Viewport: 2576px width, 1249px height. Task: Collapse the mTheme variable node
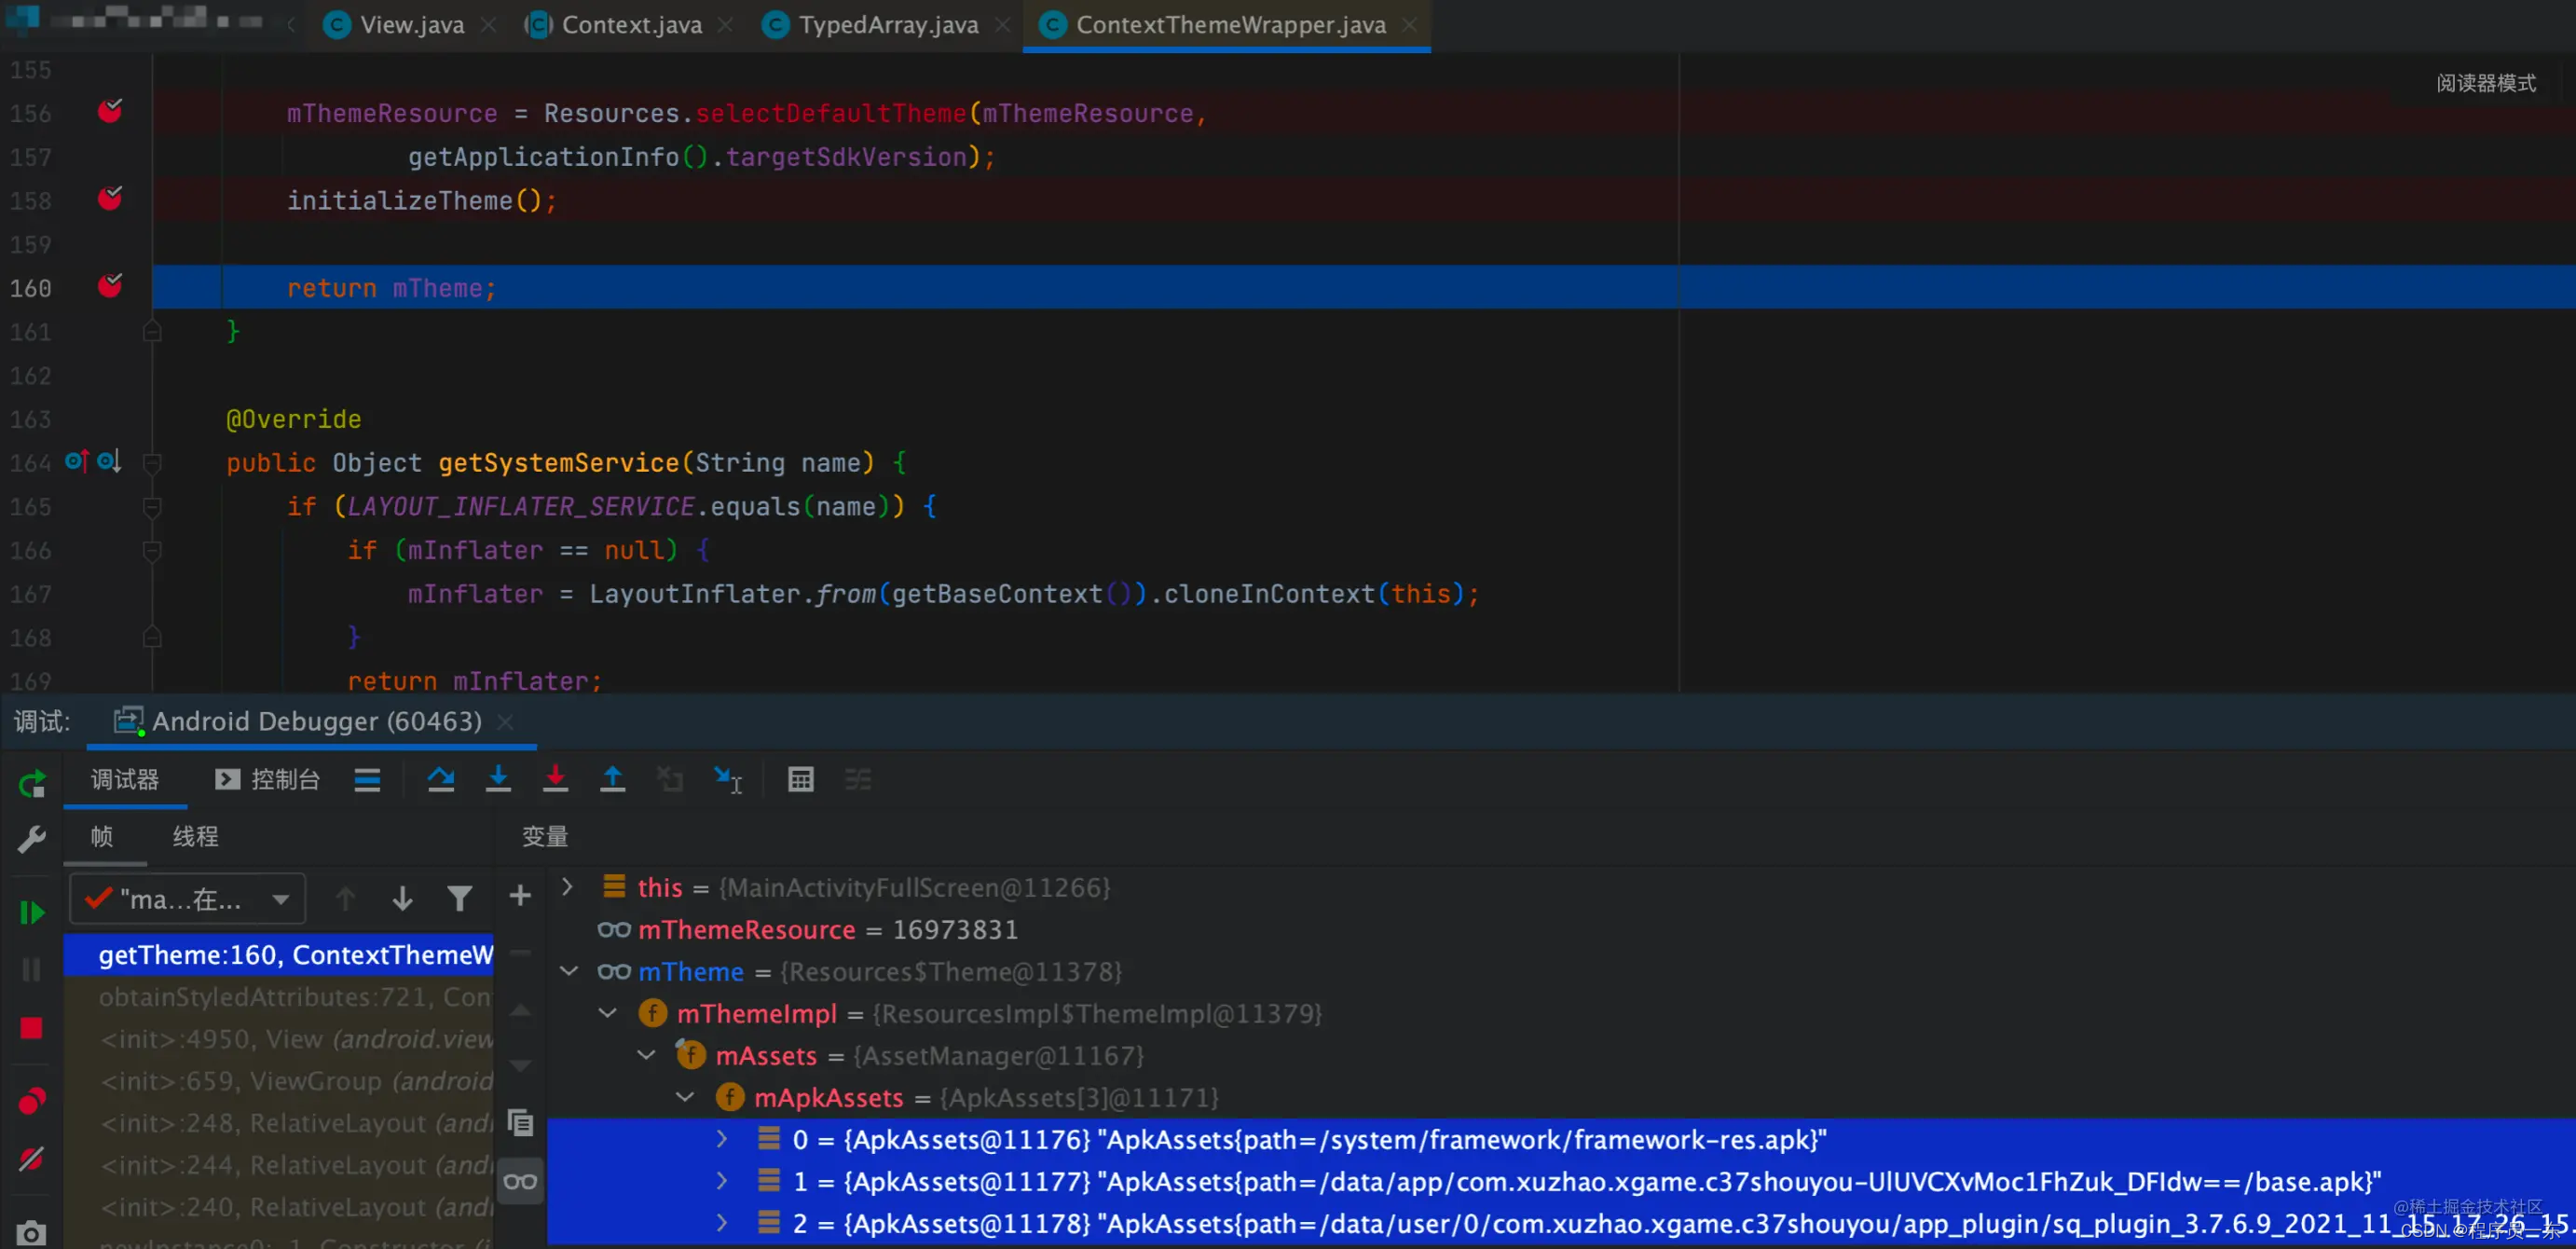tap(569, 971)
